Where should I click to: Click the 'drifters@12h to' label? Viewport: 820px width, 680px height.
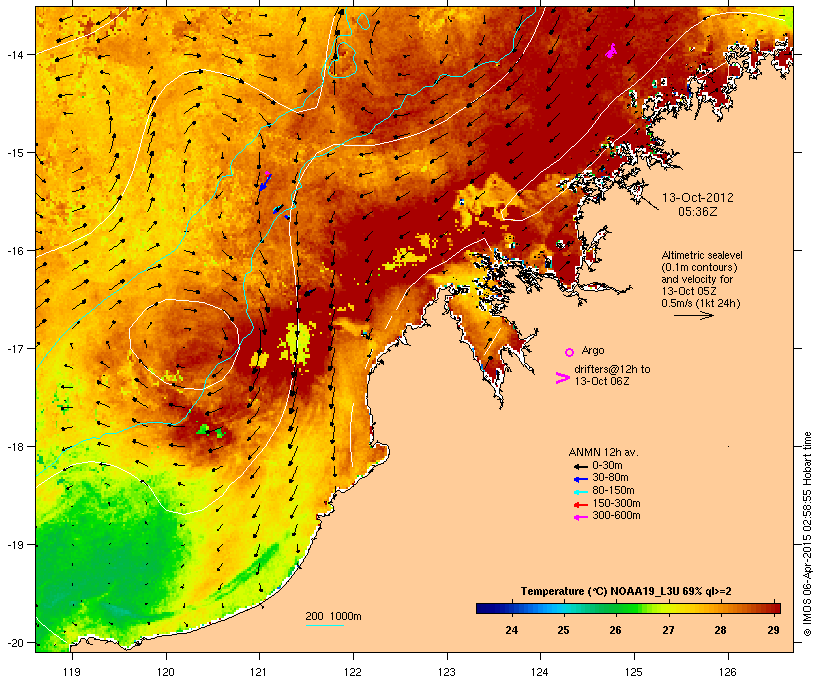point(612,369)
